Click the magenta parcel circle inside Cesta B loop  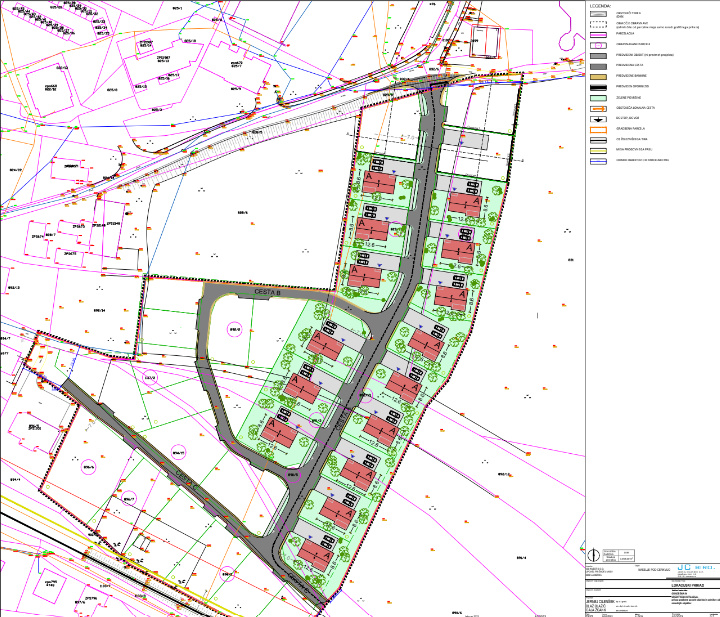point(236,328)
